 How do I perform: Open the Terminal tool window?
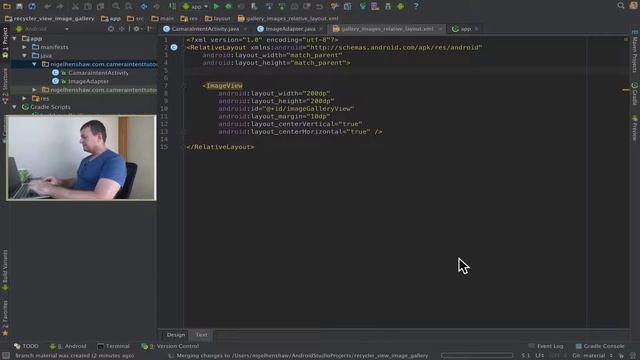[113, 346]
